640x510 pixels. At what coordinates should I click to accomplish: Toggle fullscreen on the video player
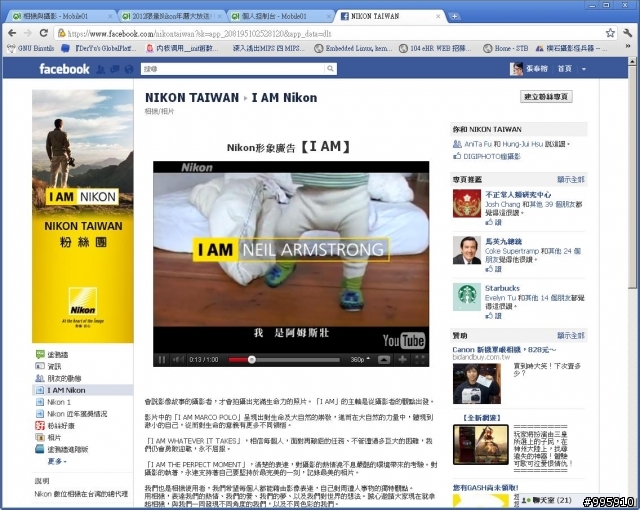(x=420, y=359)
